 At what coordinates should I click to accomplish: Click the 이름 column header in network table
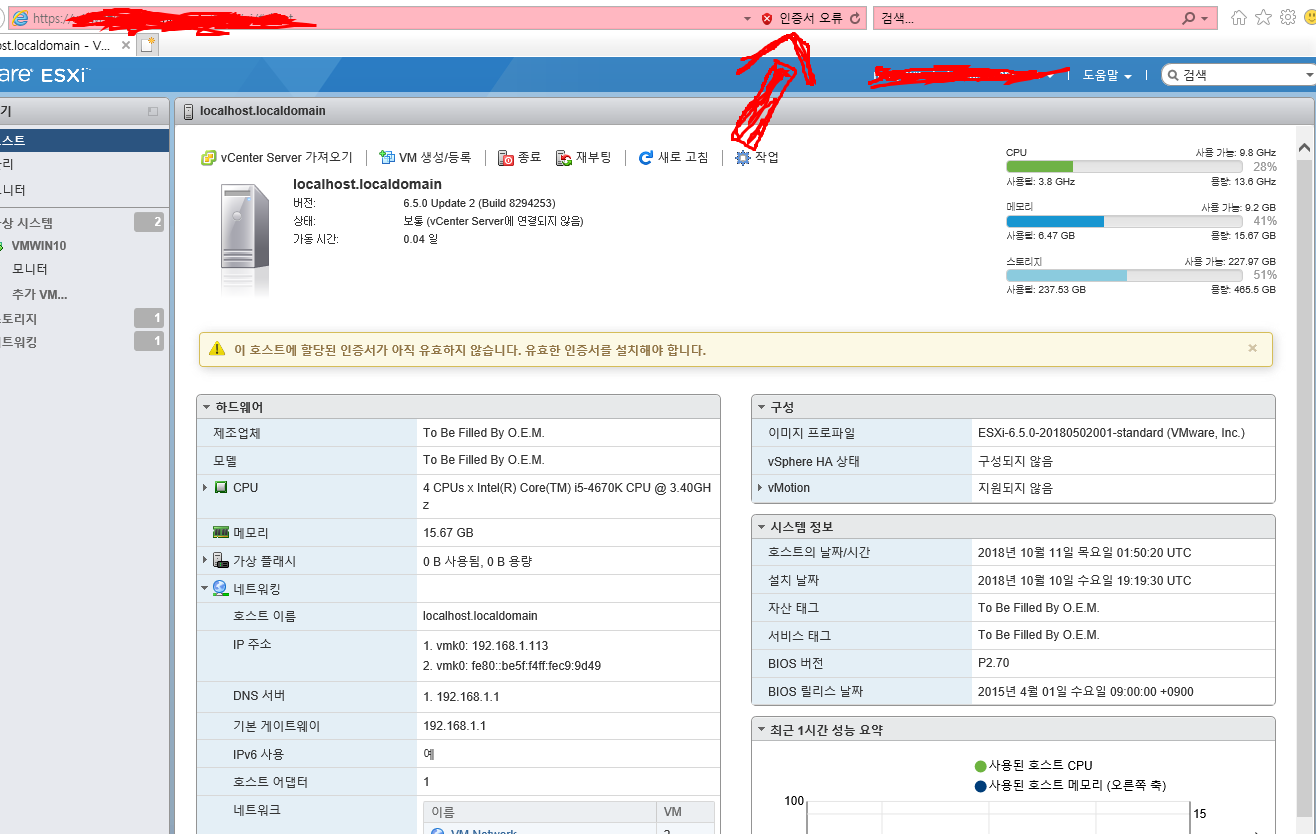(x=540, y=812)
